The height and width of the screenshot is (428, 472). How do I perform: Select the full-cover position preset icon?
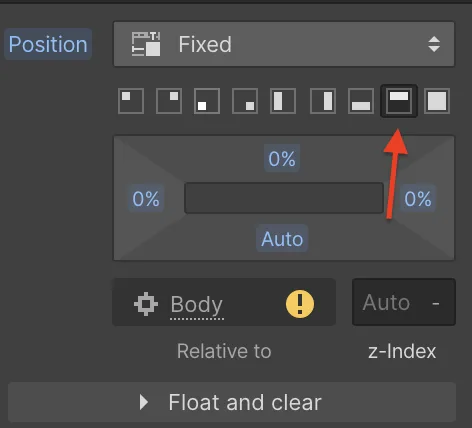(x=437, y=101)
